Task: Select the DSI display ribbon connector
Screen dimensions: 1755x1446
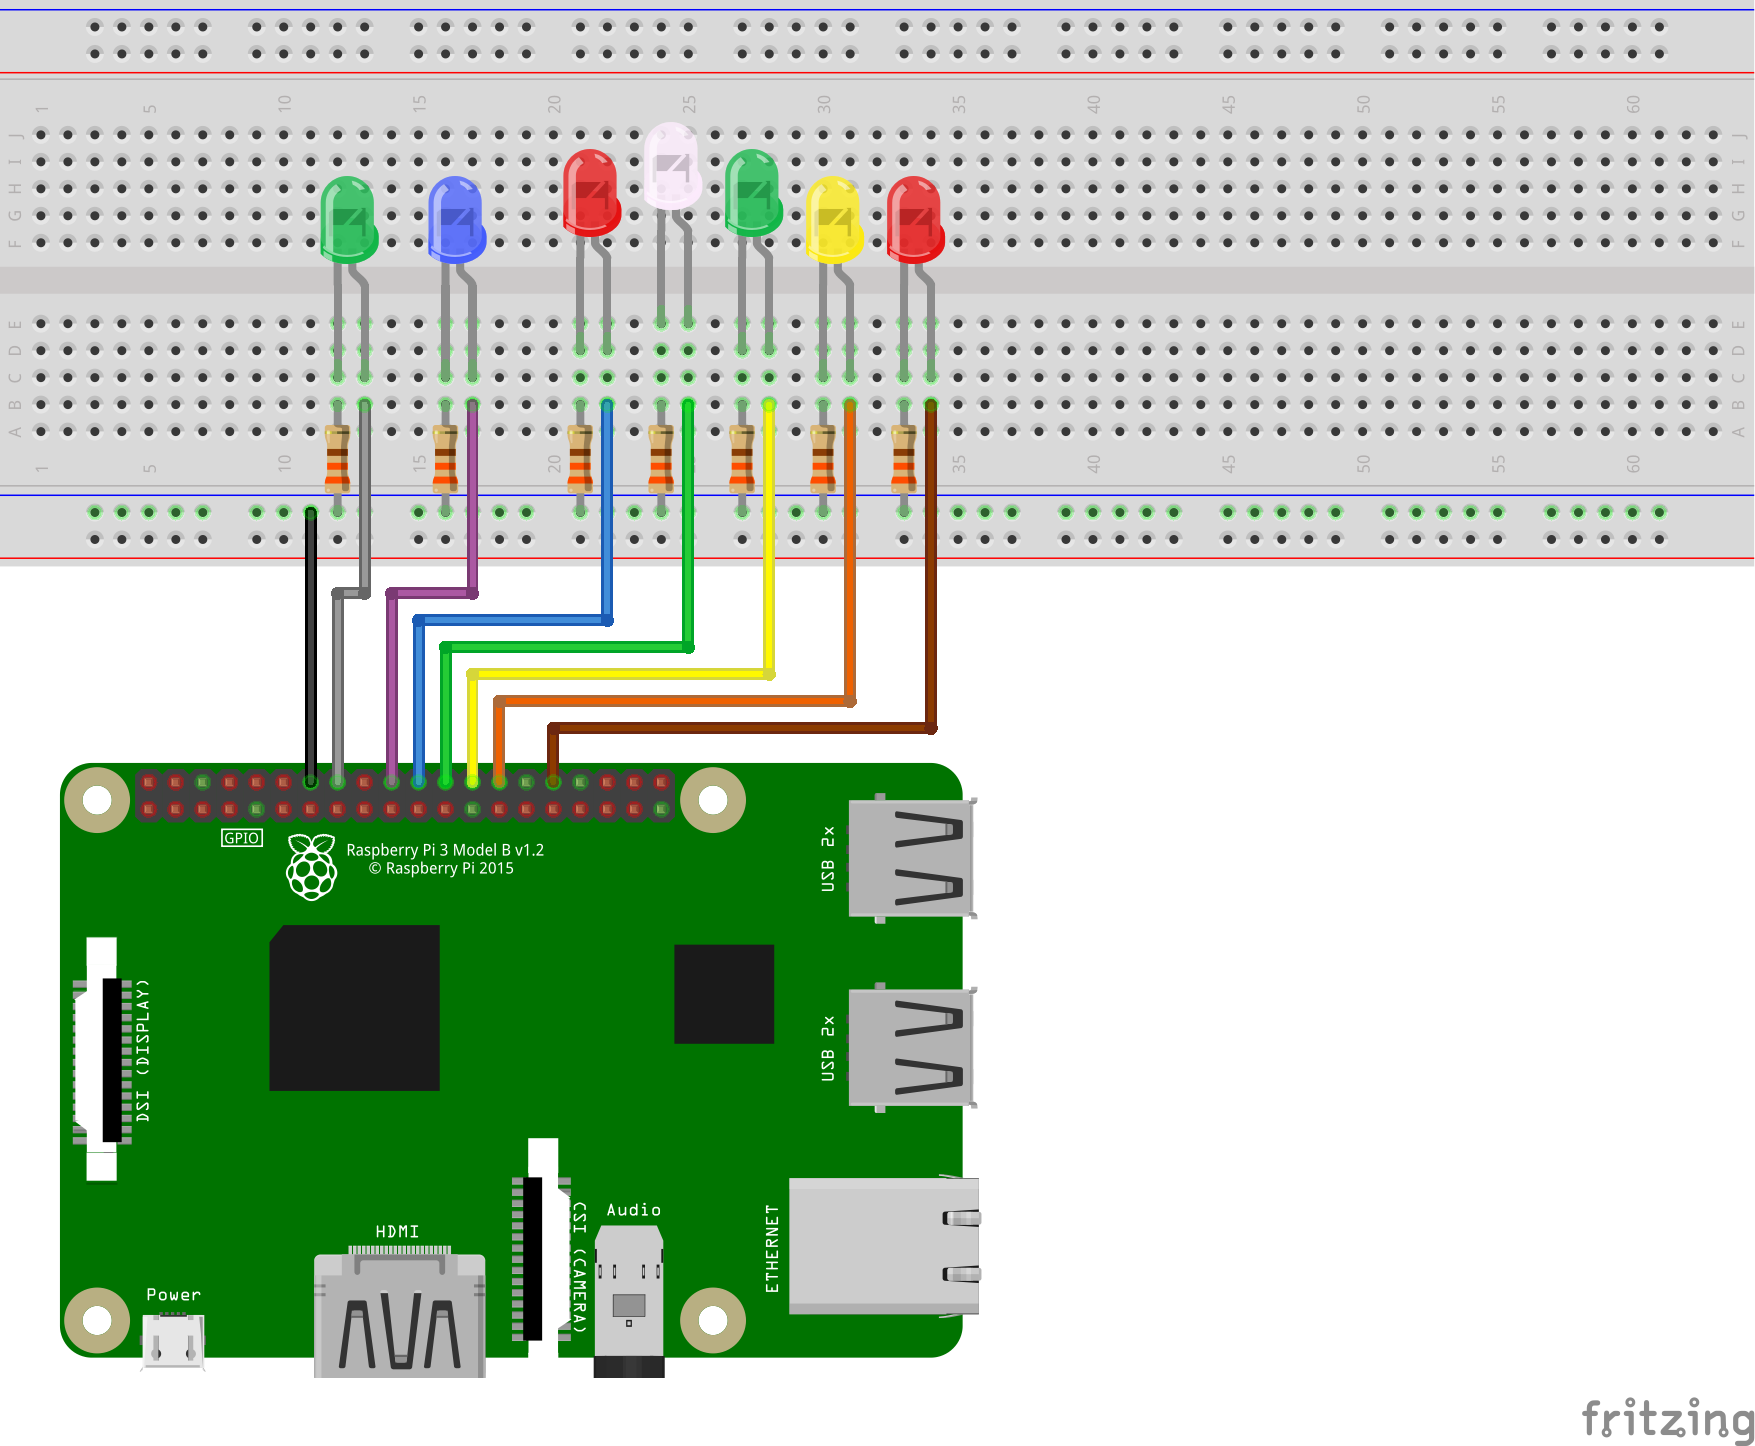Action: [x=102, y=1059]
